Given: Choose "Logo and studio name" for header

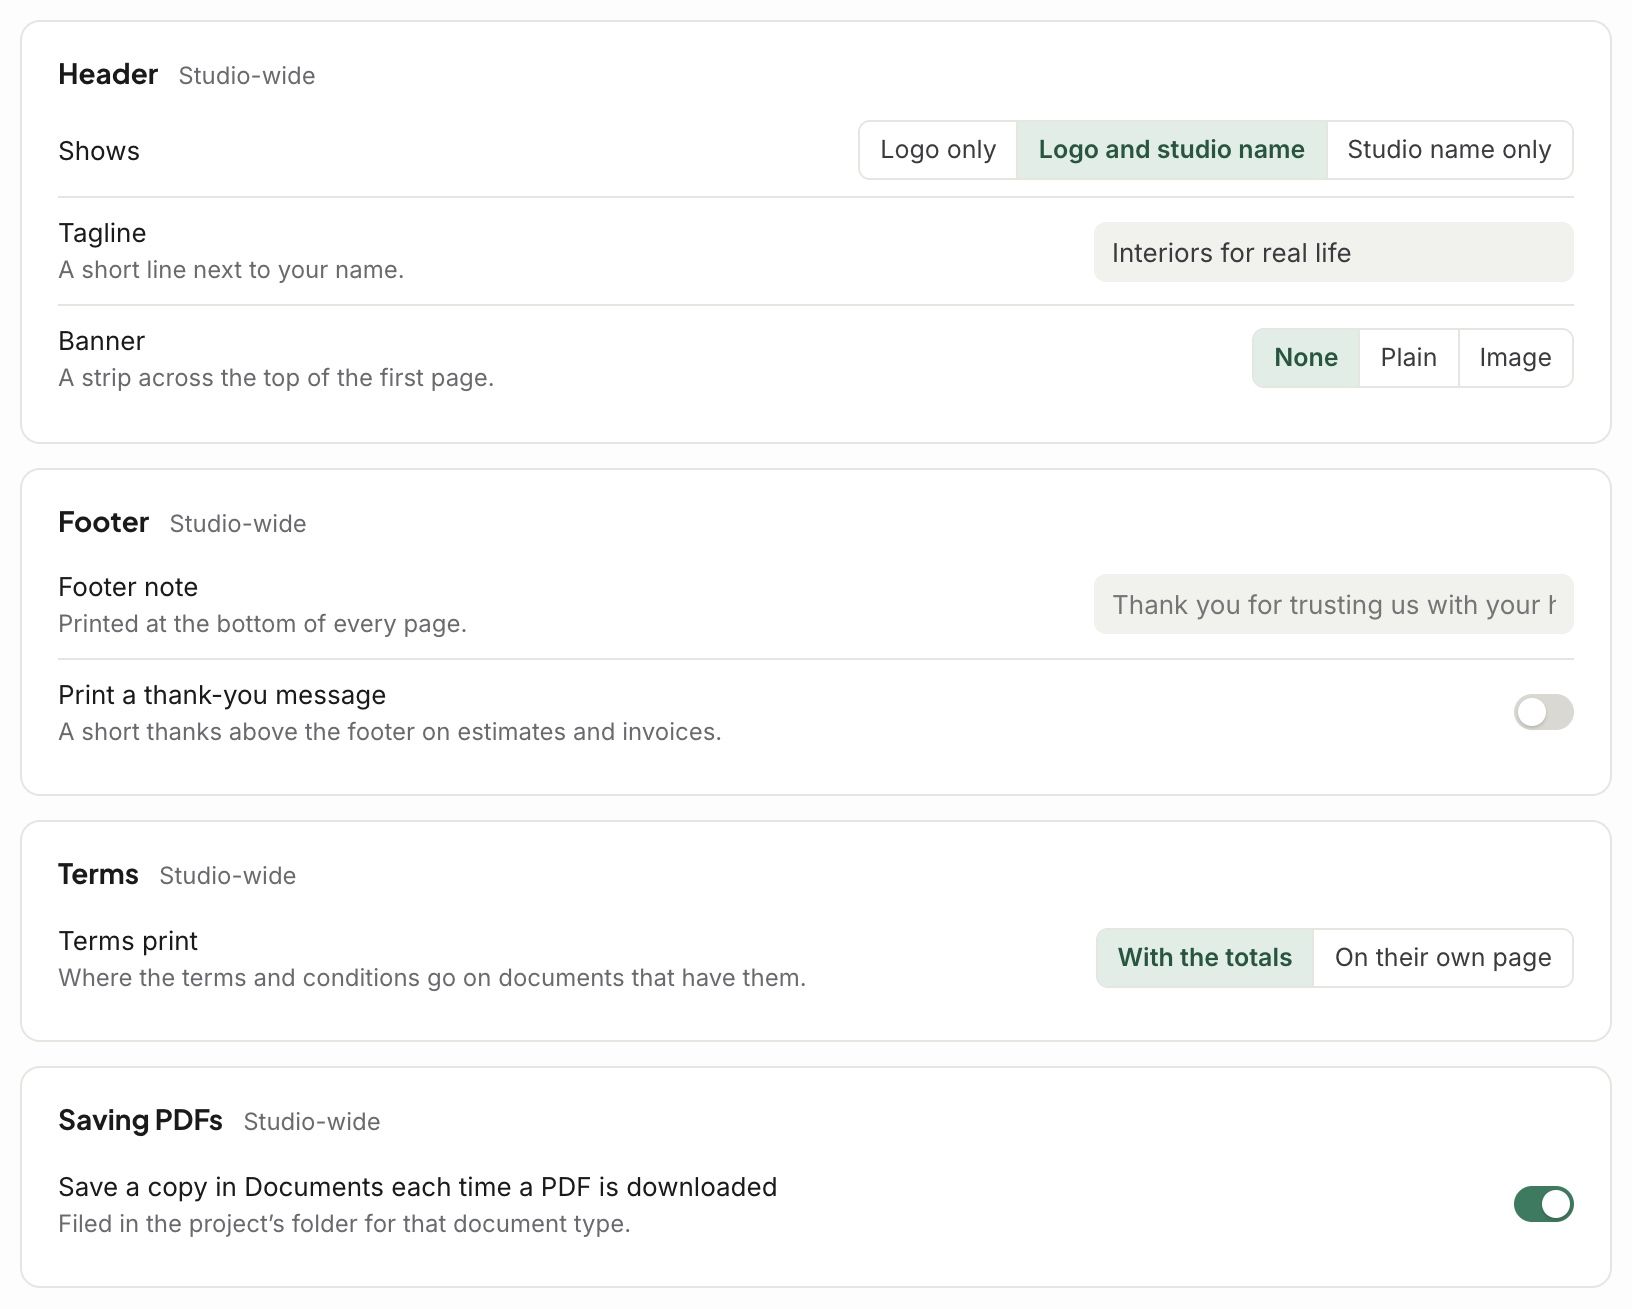Looking at the screenshot, I should click(x=1171, y=150).
